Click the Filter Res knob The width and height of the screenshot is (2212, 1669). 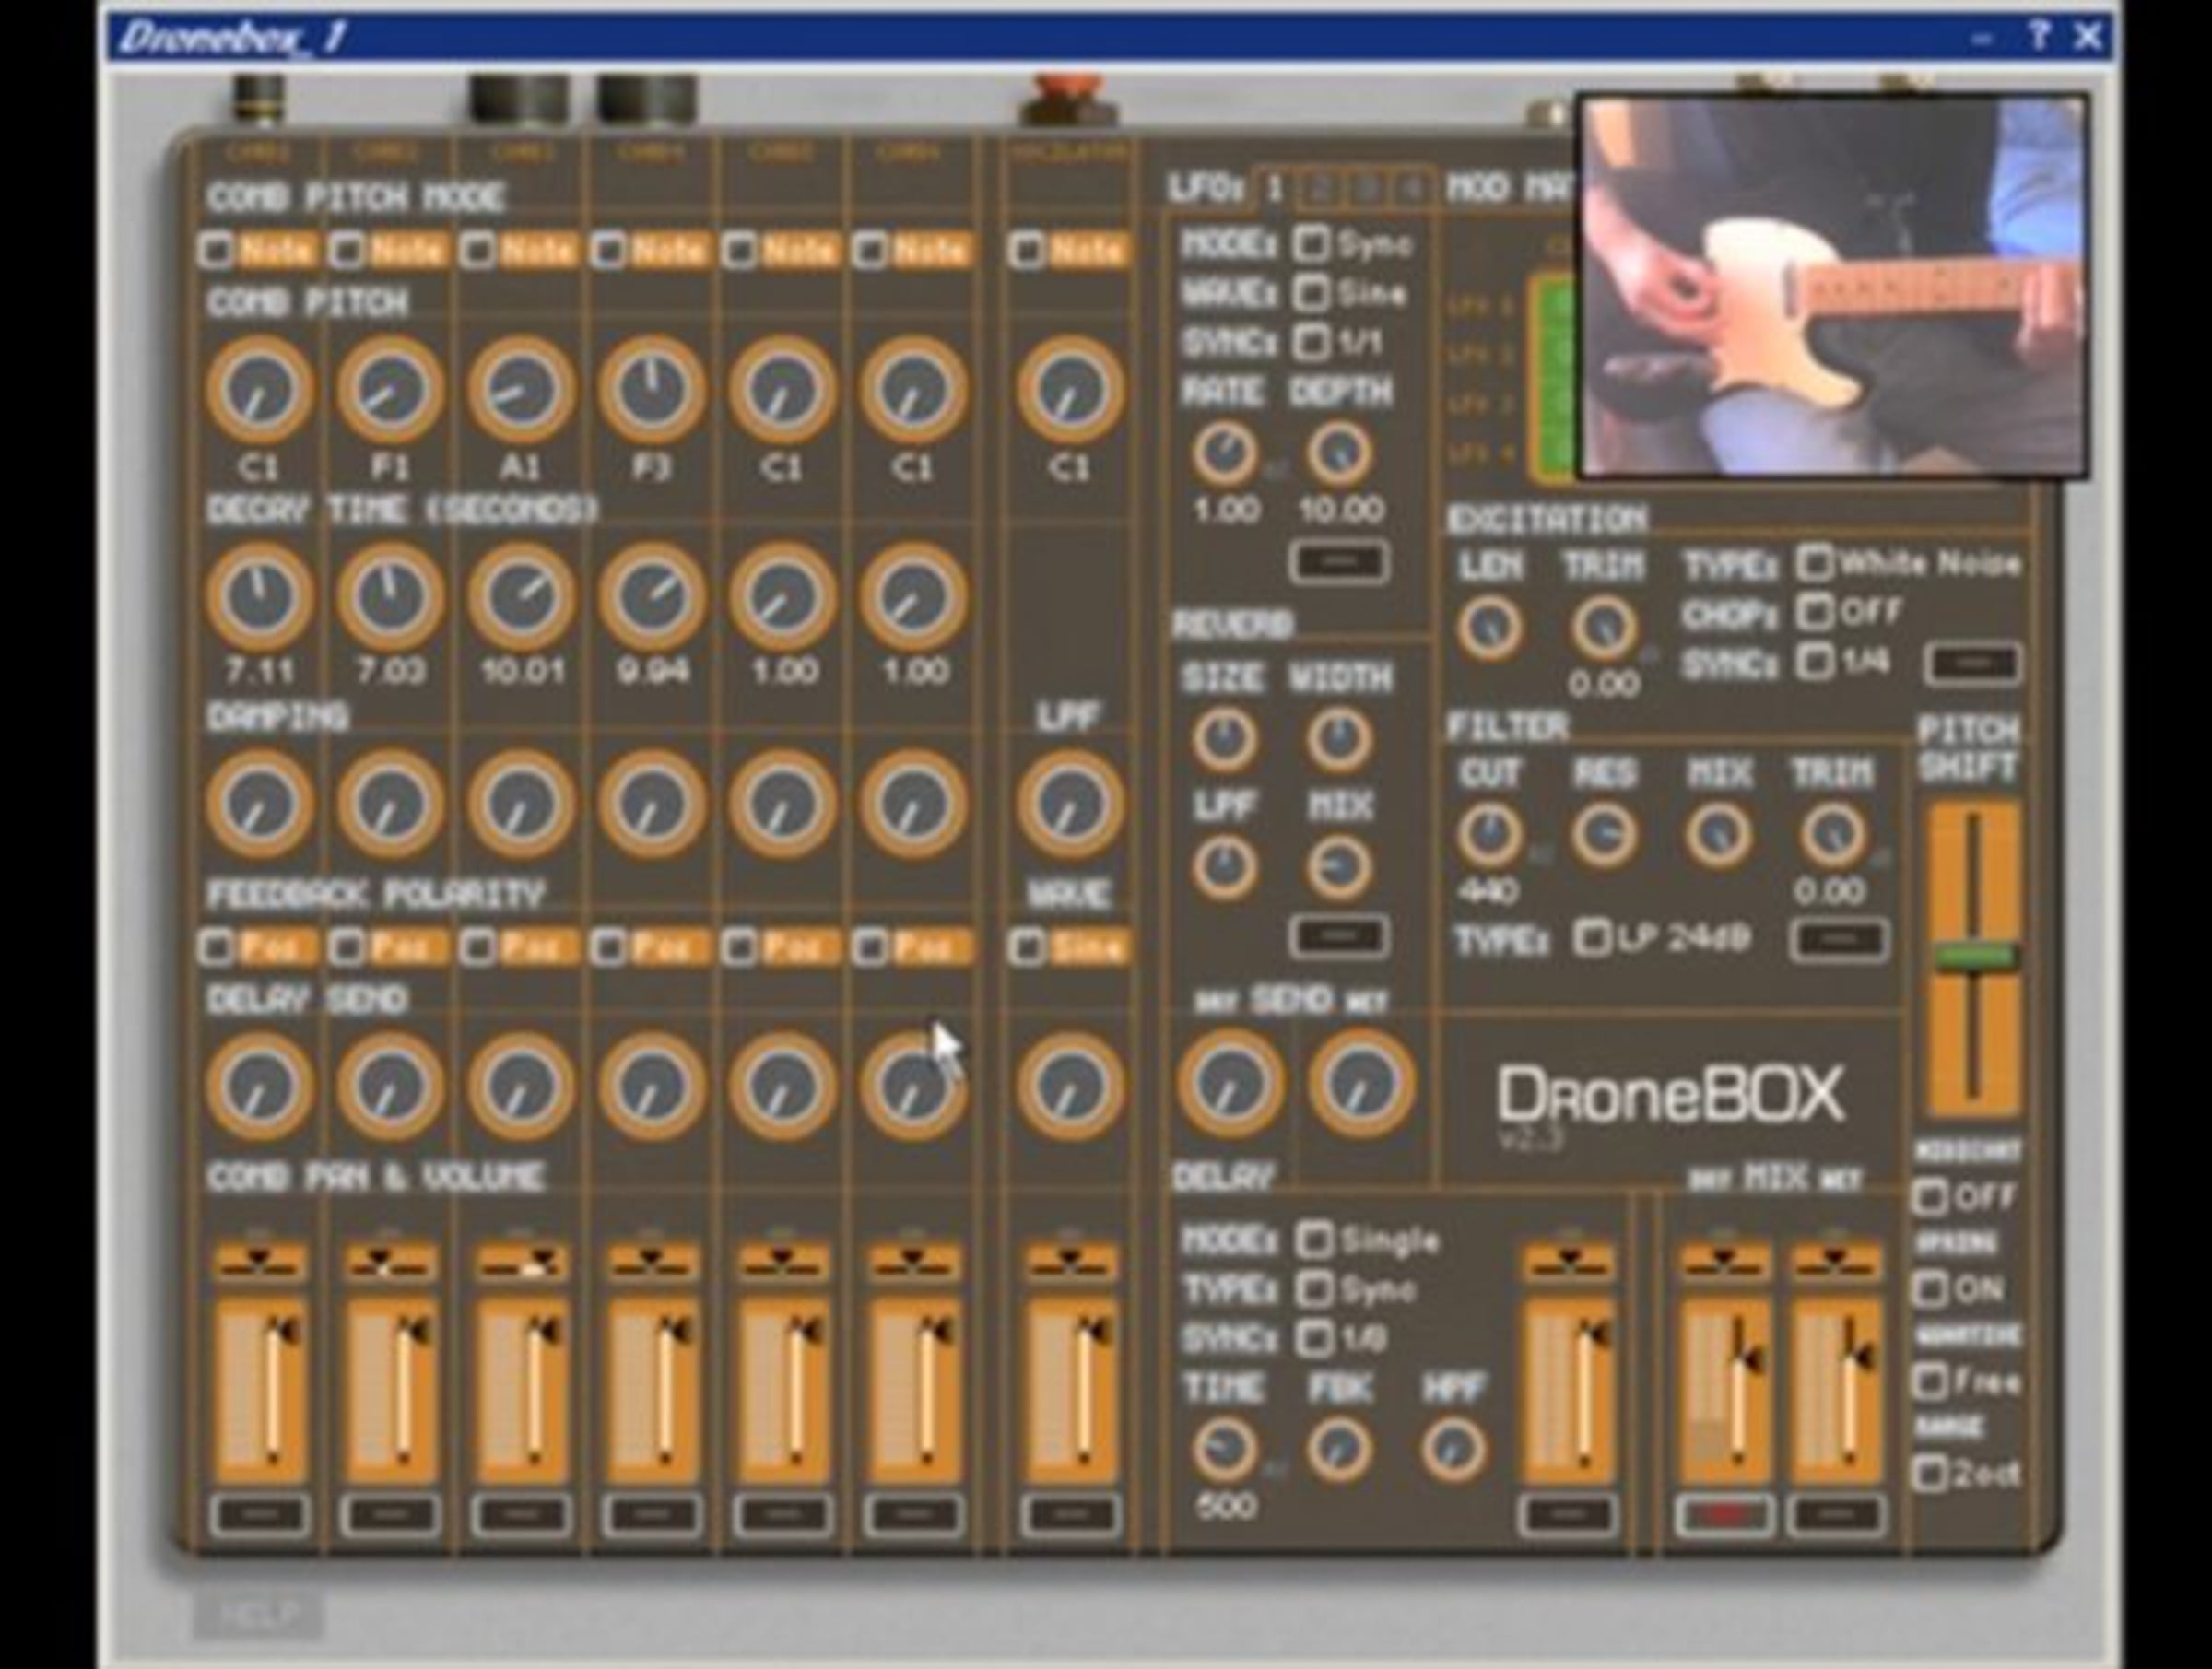pos(1604,835)
